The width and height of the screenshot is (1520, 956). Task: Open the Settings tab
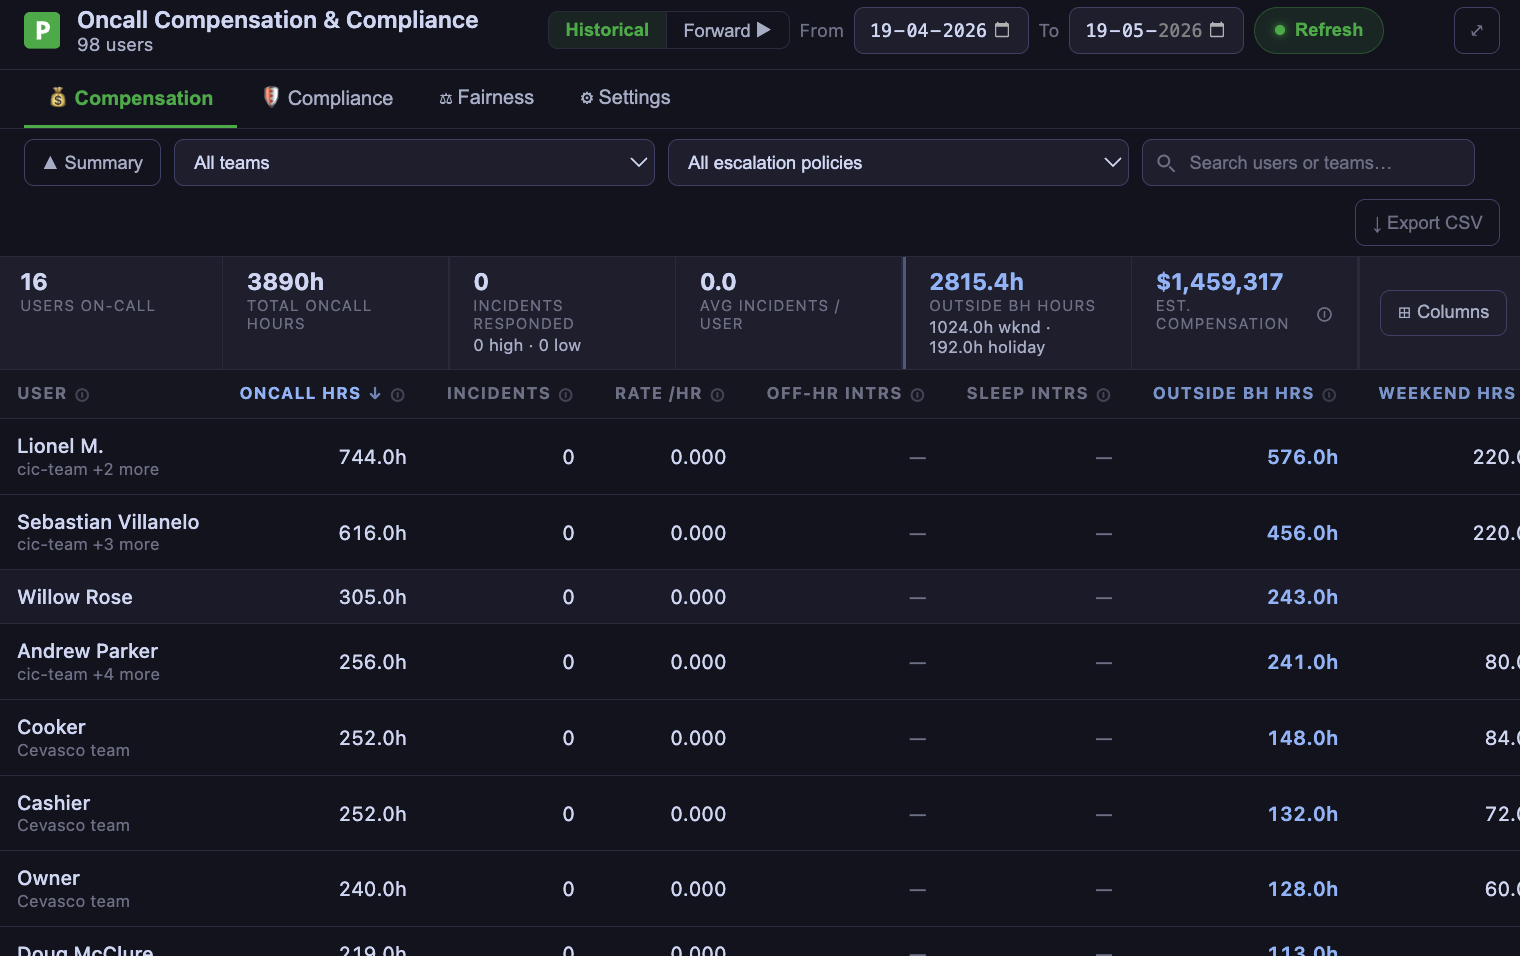point(625,98)
